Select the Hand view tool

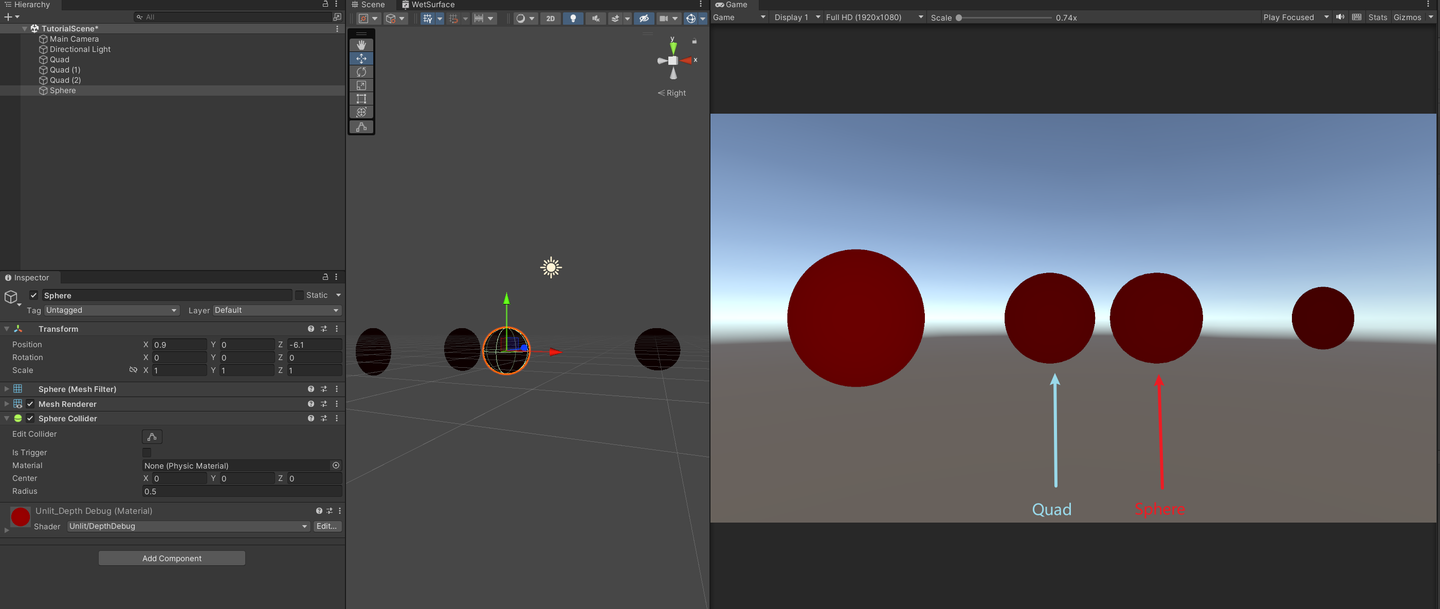pos(361,44)
